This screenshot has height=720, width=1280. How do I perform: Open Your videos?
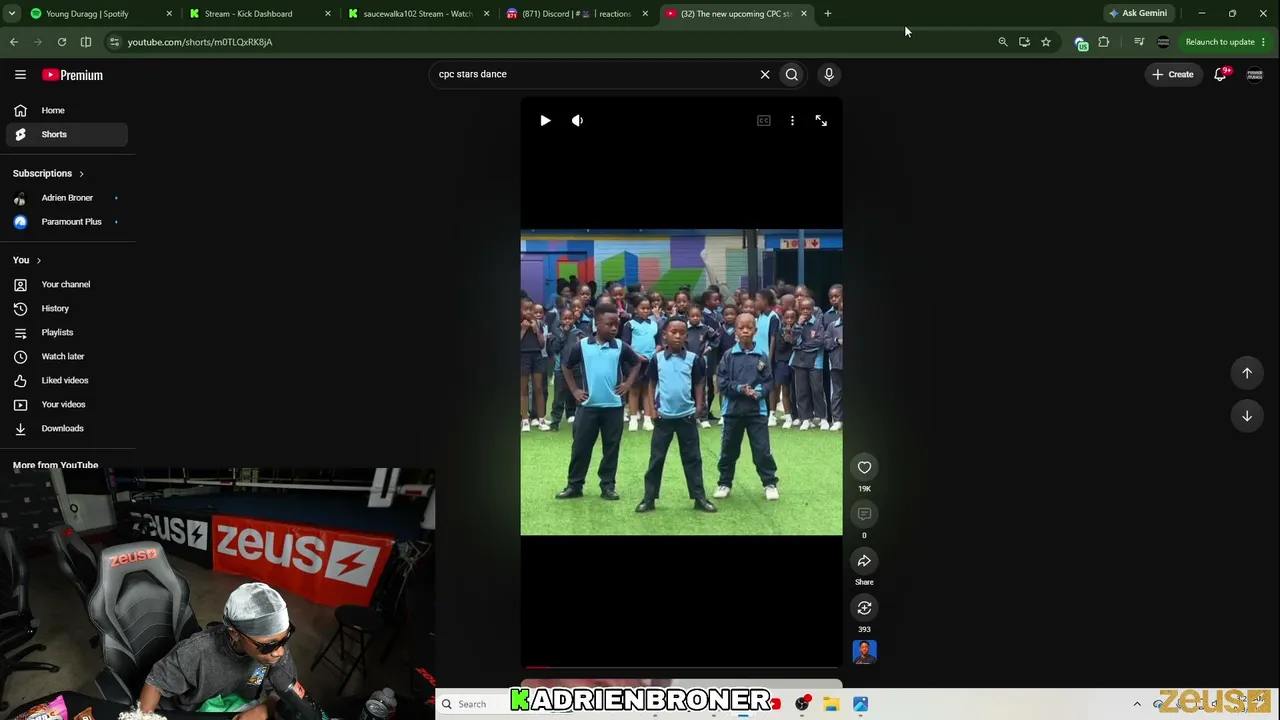pyautogui.click(x=66, y=404)
